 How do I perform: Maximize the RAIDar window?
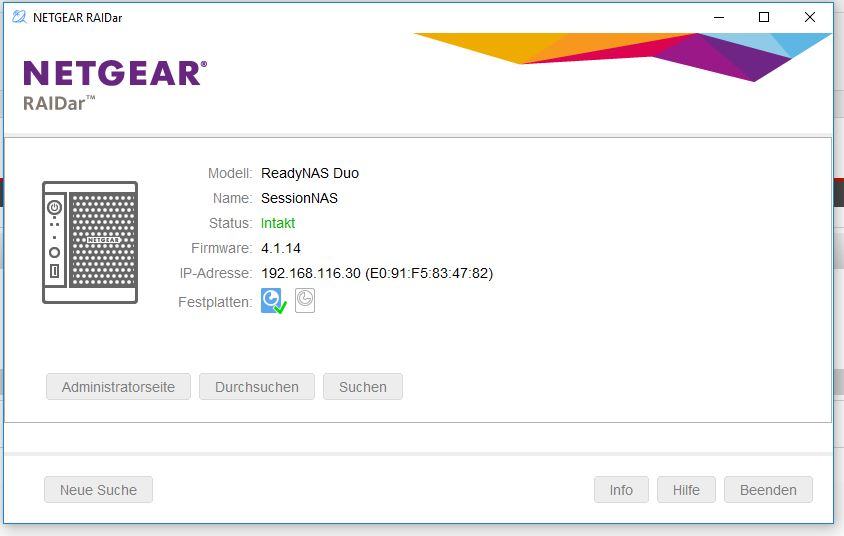[x=764, y=17]
